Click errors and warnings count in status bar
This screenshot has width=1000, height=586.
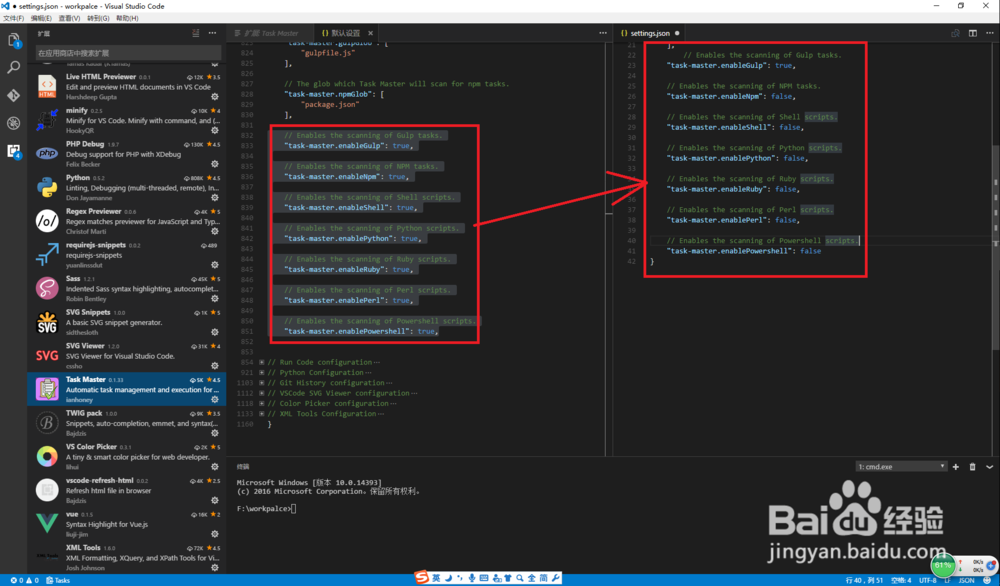[24, 580]
